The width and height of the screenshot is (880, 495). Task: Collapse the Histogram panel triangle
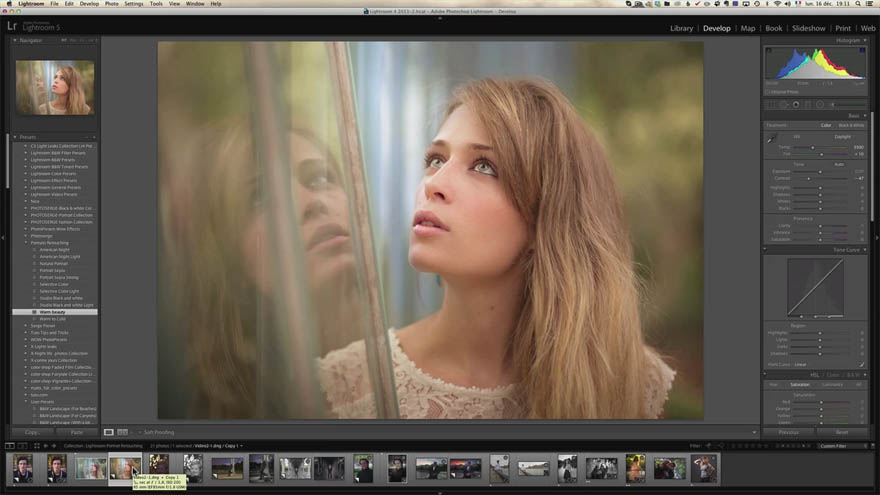coord(865,40)
